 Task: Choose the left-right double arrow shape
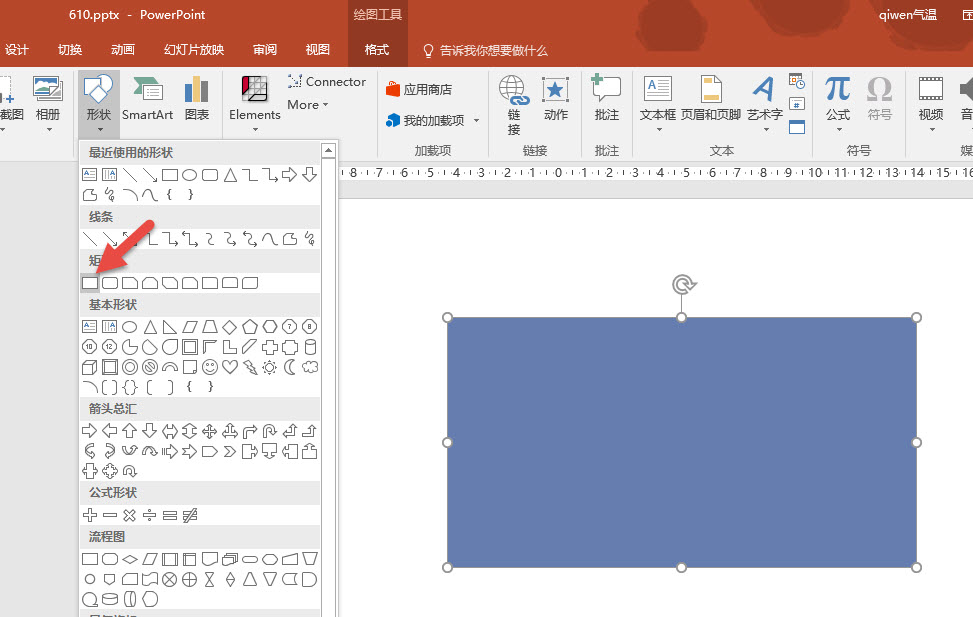click(x=169, y=431)
